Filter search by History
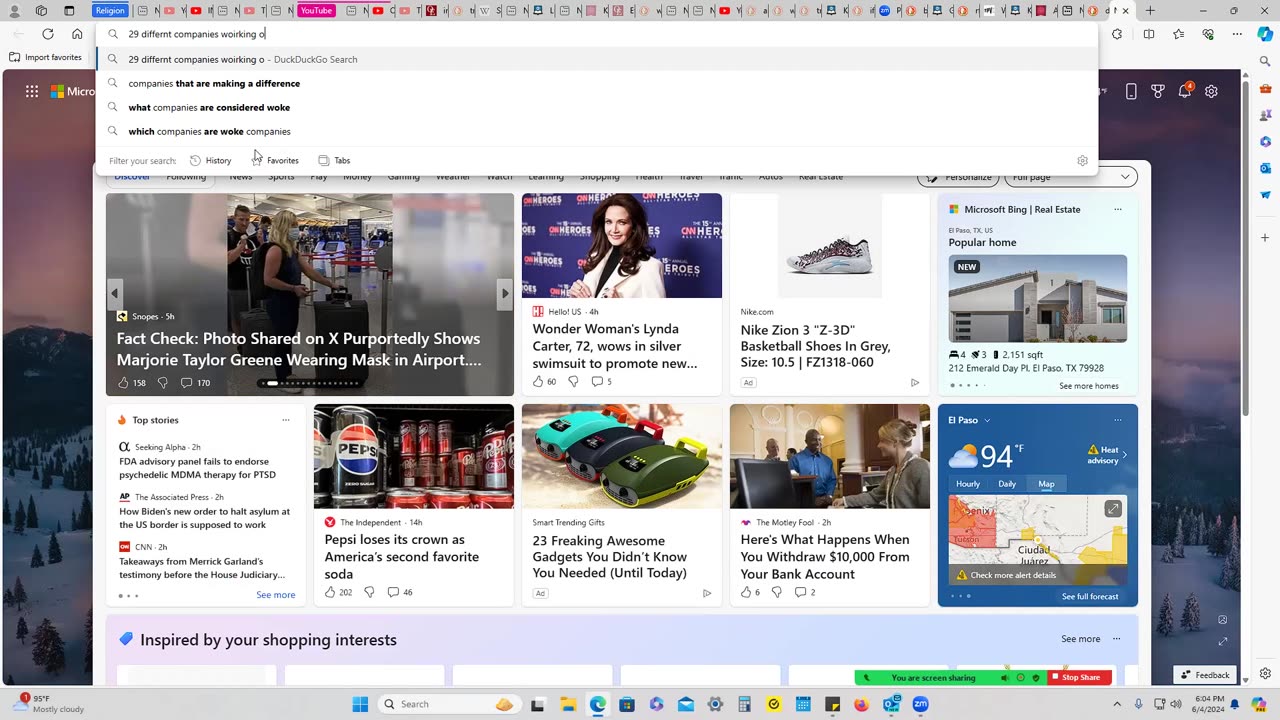1280x720 pixels. (x=211, y=160)
